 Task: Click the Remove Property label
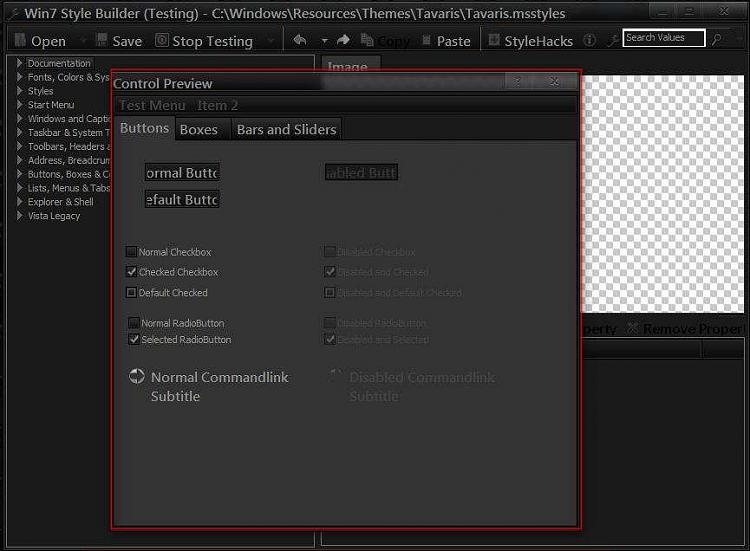[694, 329]
